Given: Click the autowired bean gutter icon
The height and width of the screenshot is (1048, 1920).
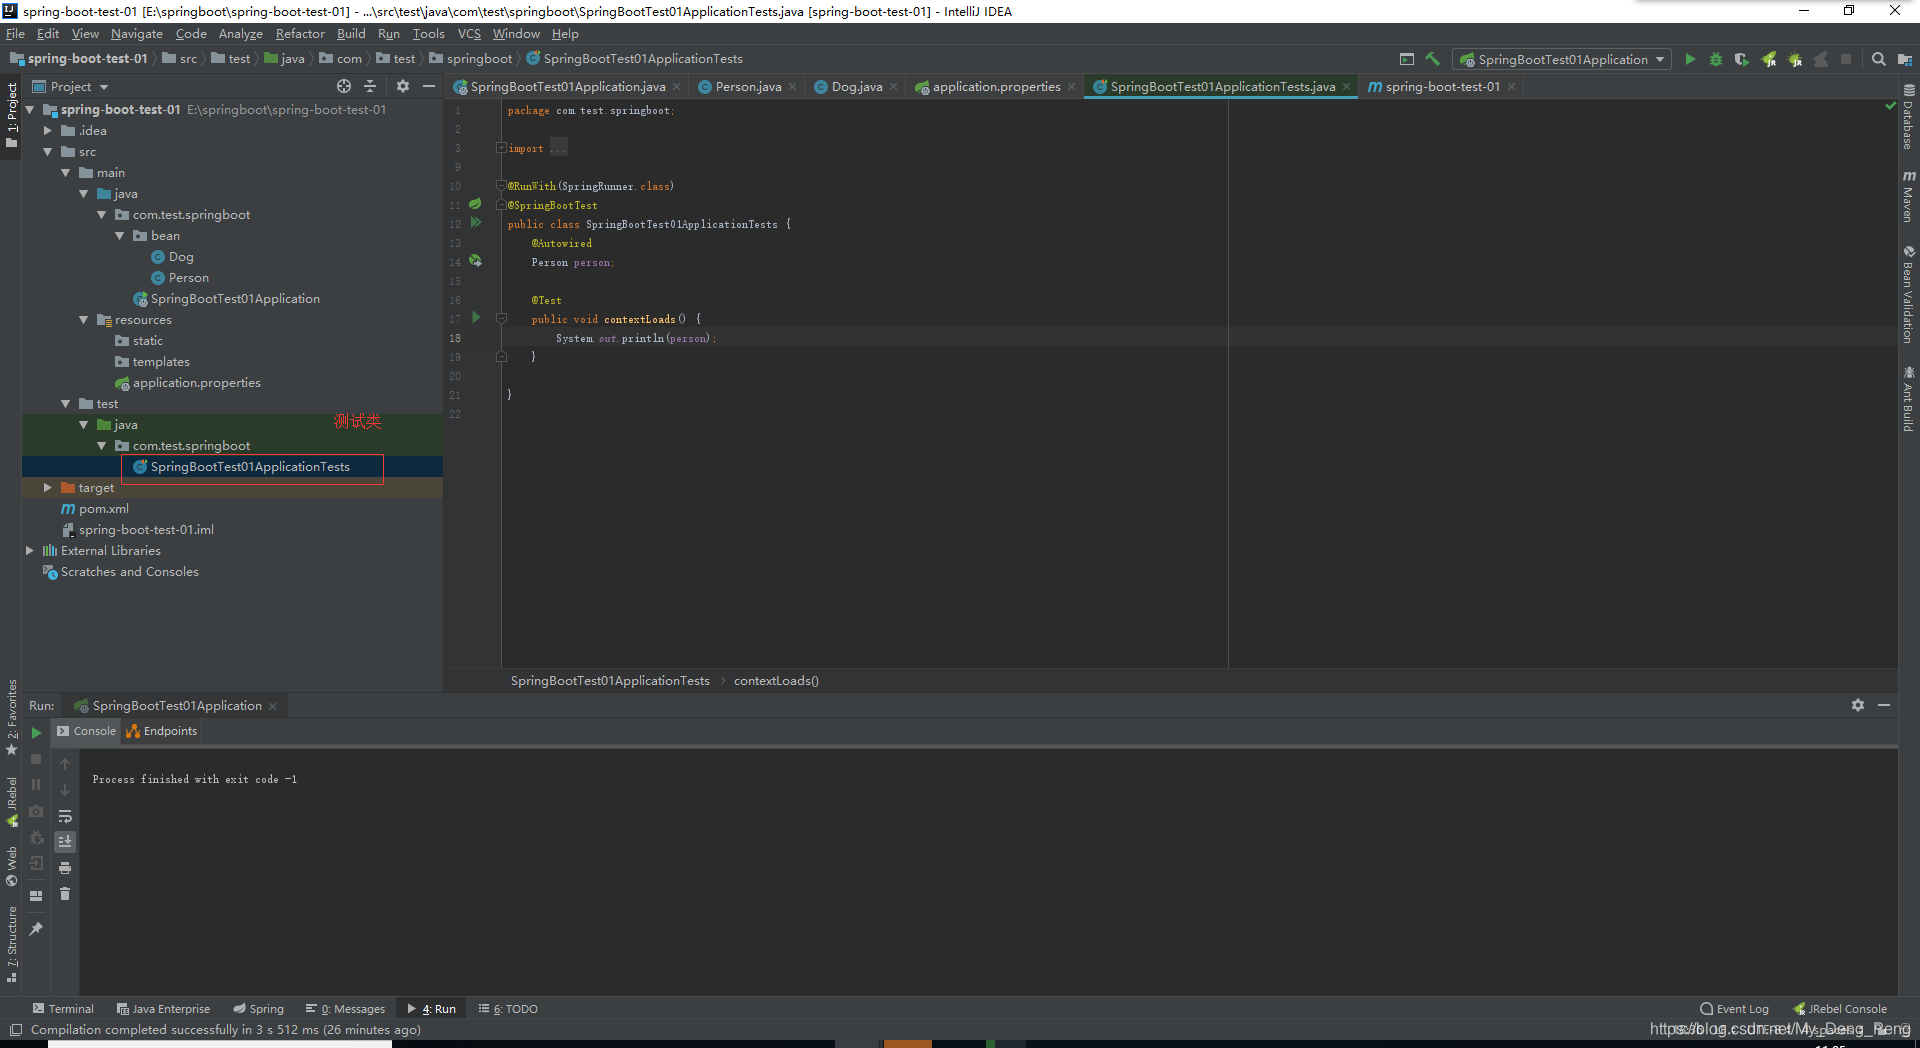Looking at the screenshot, I should [476, 261].
